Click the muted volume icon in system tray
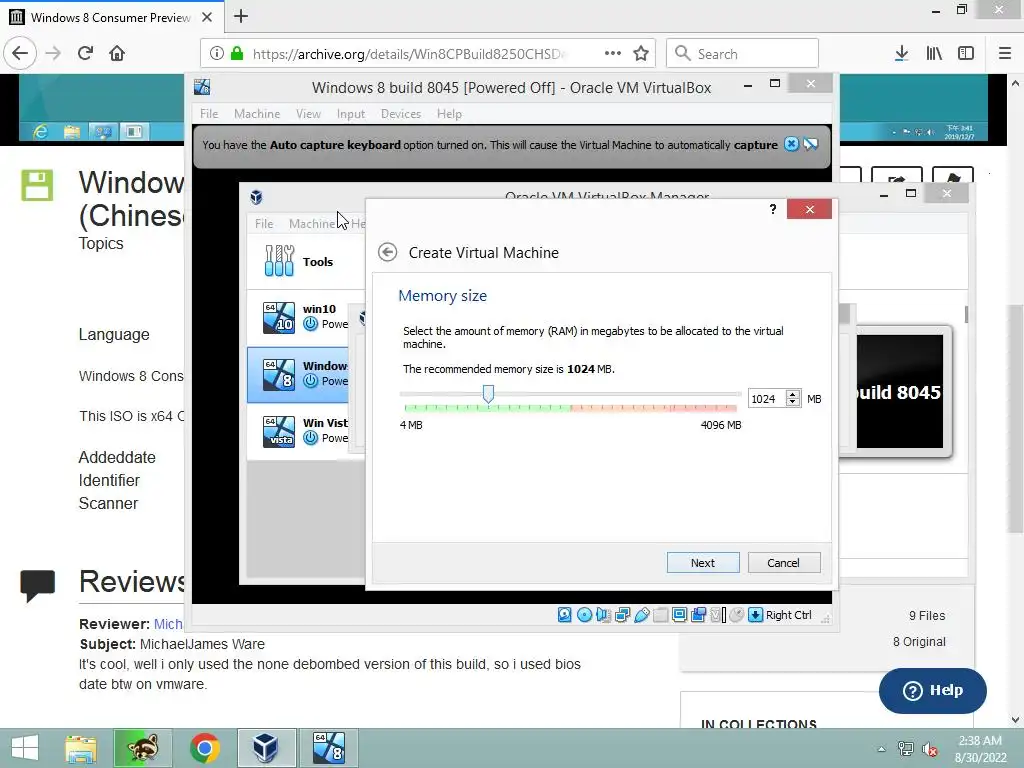 [929, 749]
